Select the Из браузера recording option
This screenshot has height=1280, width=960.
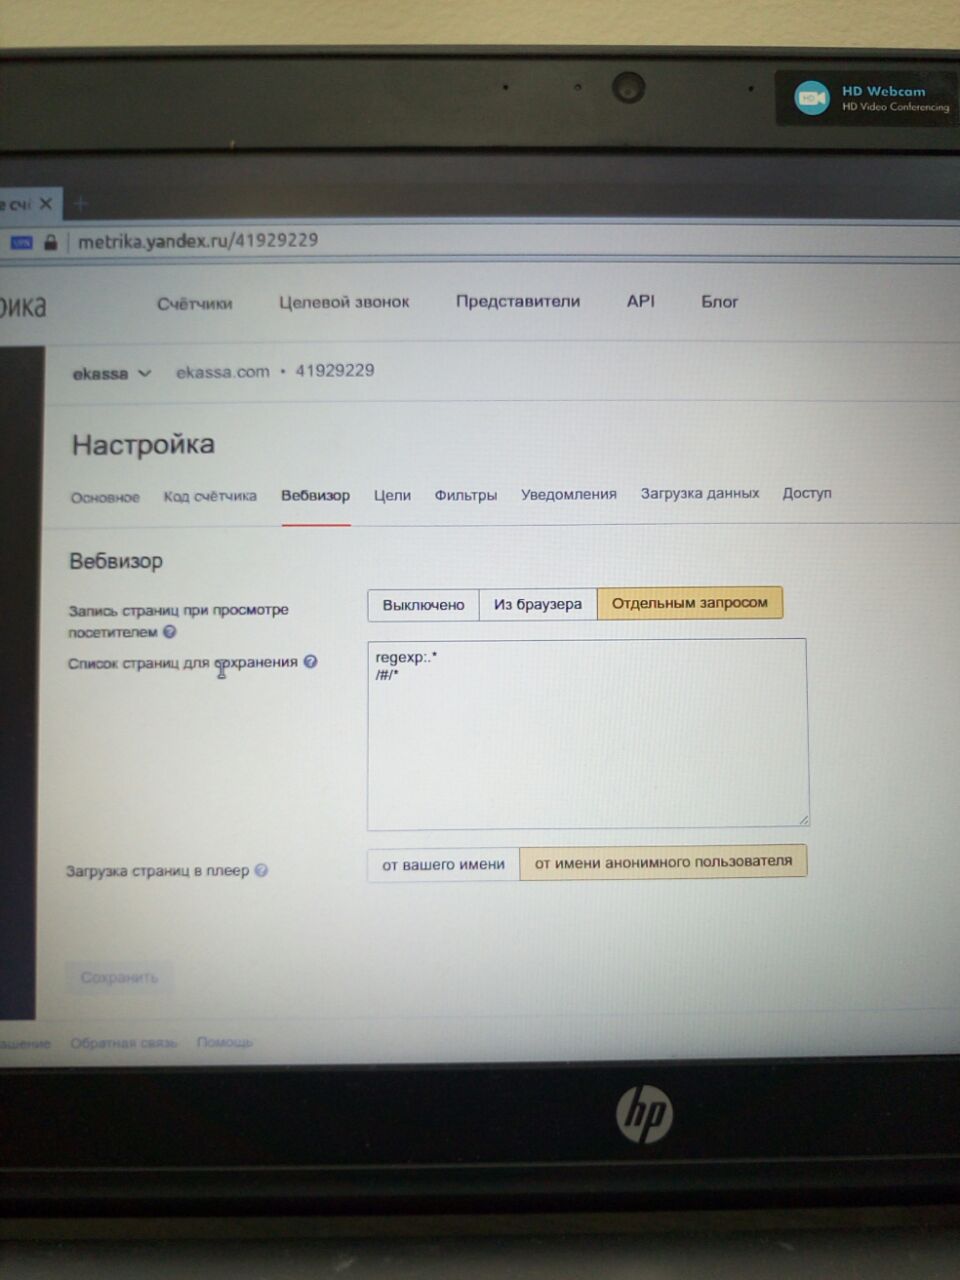click(x=537, y=604)
